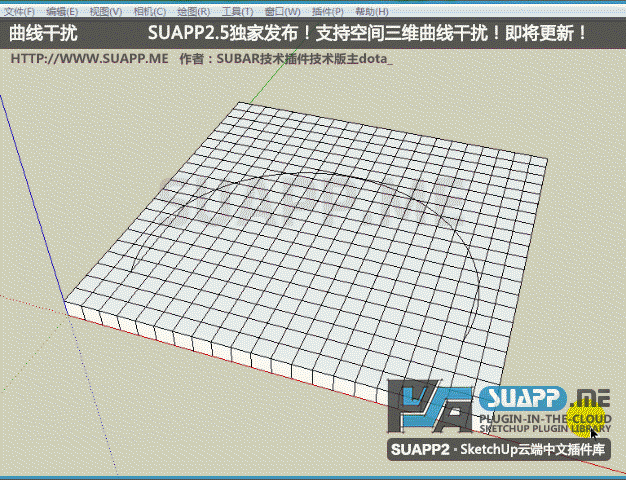Open the 窗口(W) menu
The image size is (626, 480).
tap(283, 12)
